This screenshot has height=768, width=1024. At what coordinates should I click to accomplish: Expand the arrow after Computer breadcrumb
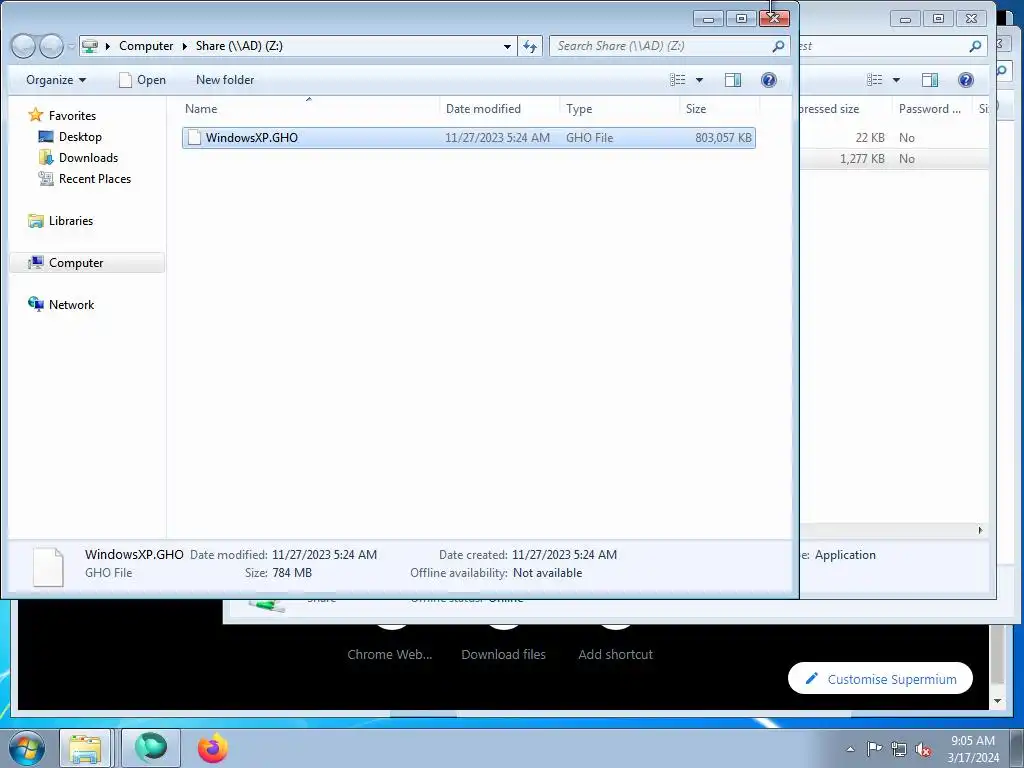(x=185, y=46)
